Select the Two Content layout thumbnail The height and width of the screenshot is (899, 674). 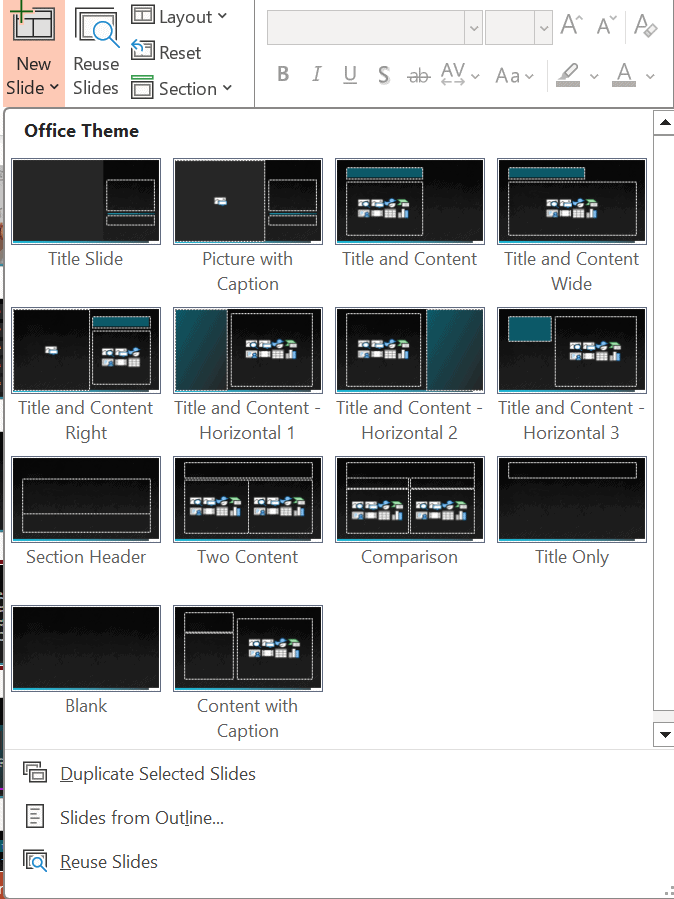248,500
